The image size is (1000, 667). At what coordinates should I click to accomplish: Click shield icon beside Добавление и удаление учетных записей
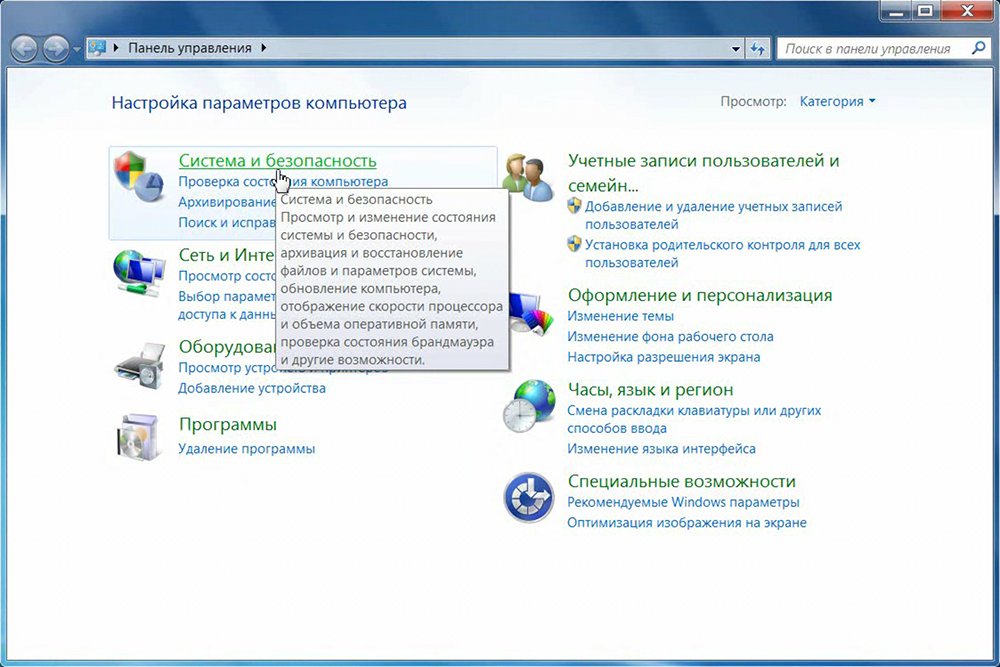574,205
